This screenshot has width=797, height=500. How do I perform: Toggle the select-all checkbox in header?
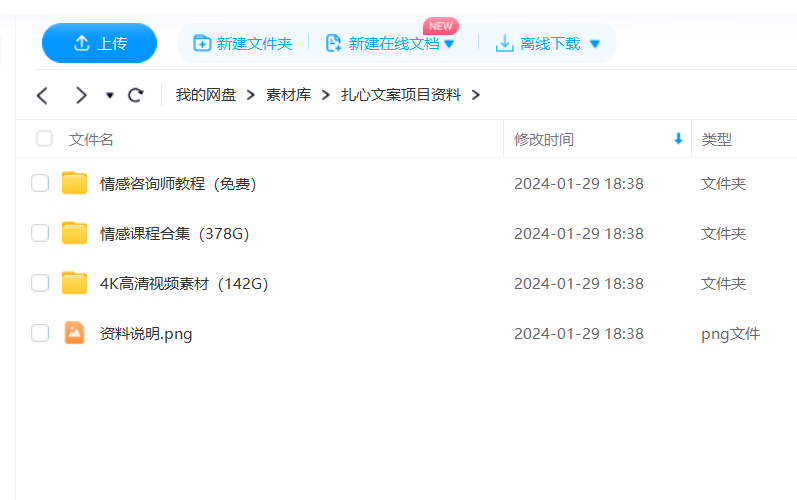44,139
